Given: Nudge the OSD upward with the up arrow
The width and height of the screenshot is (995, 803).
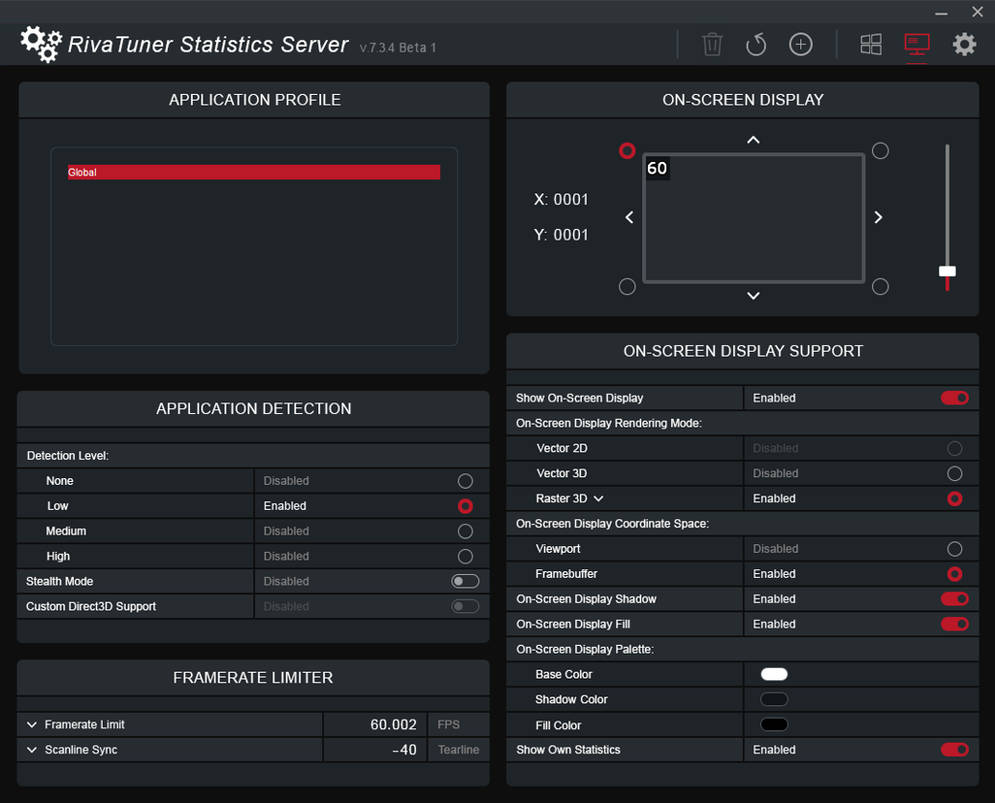Looking at the screenshot, I should pyautogui.click(x=753, y=139).
